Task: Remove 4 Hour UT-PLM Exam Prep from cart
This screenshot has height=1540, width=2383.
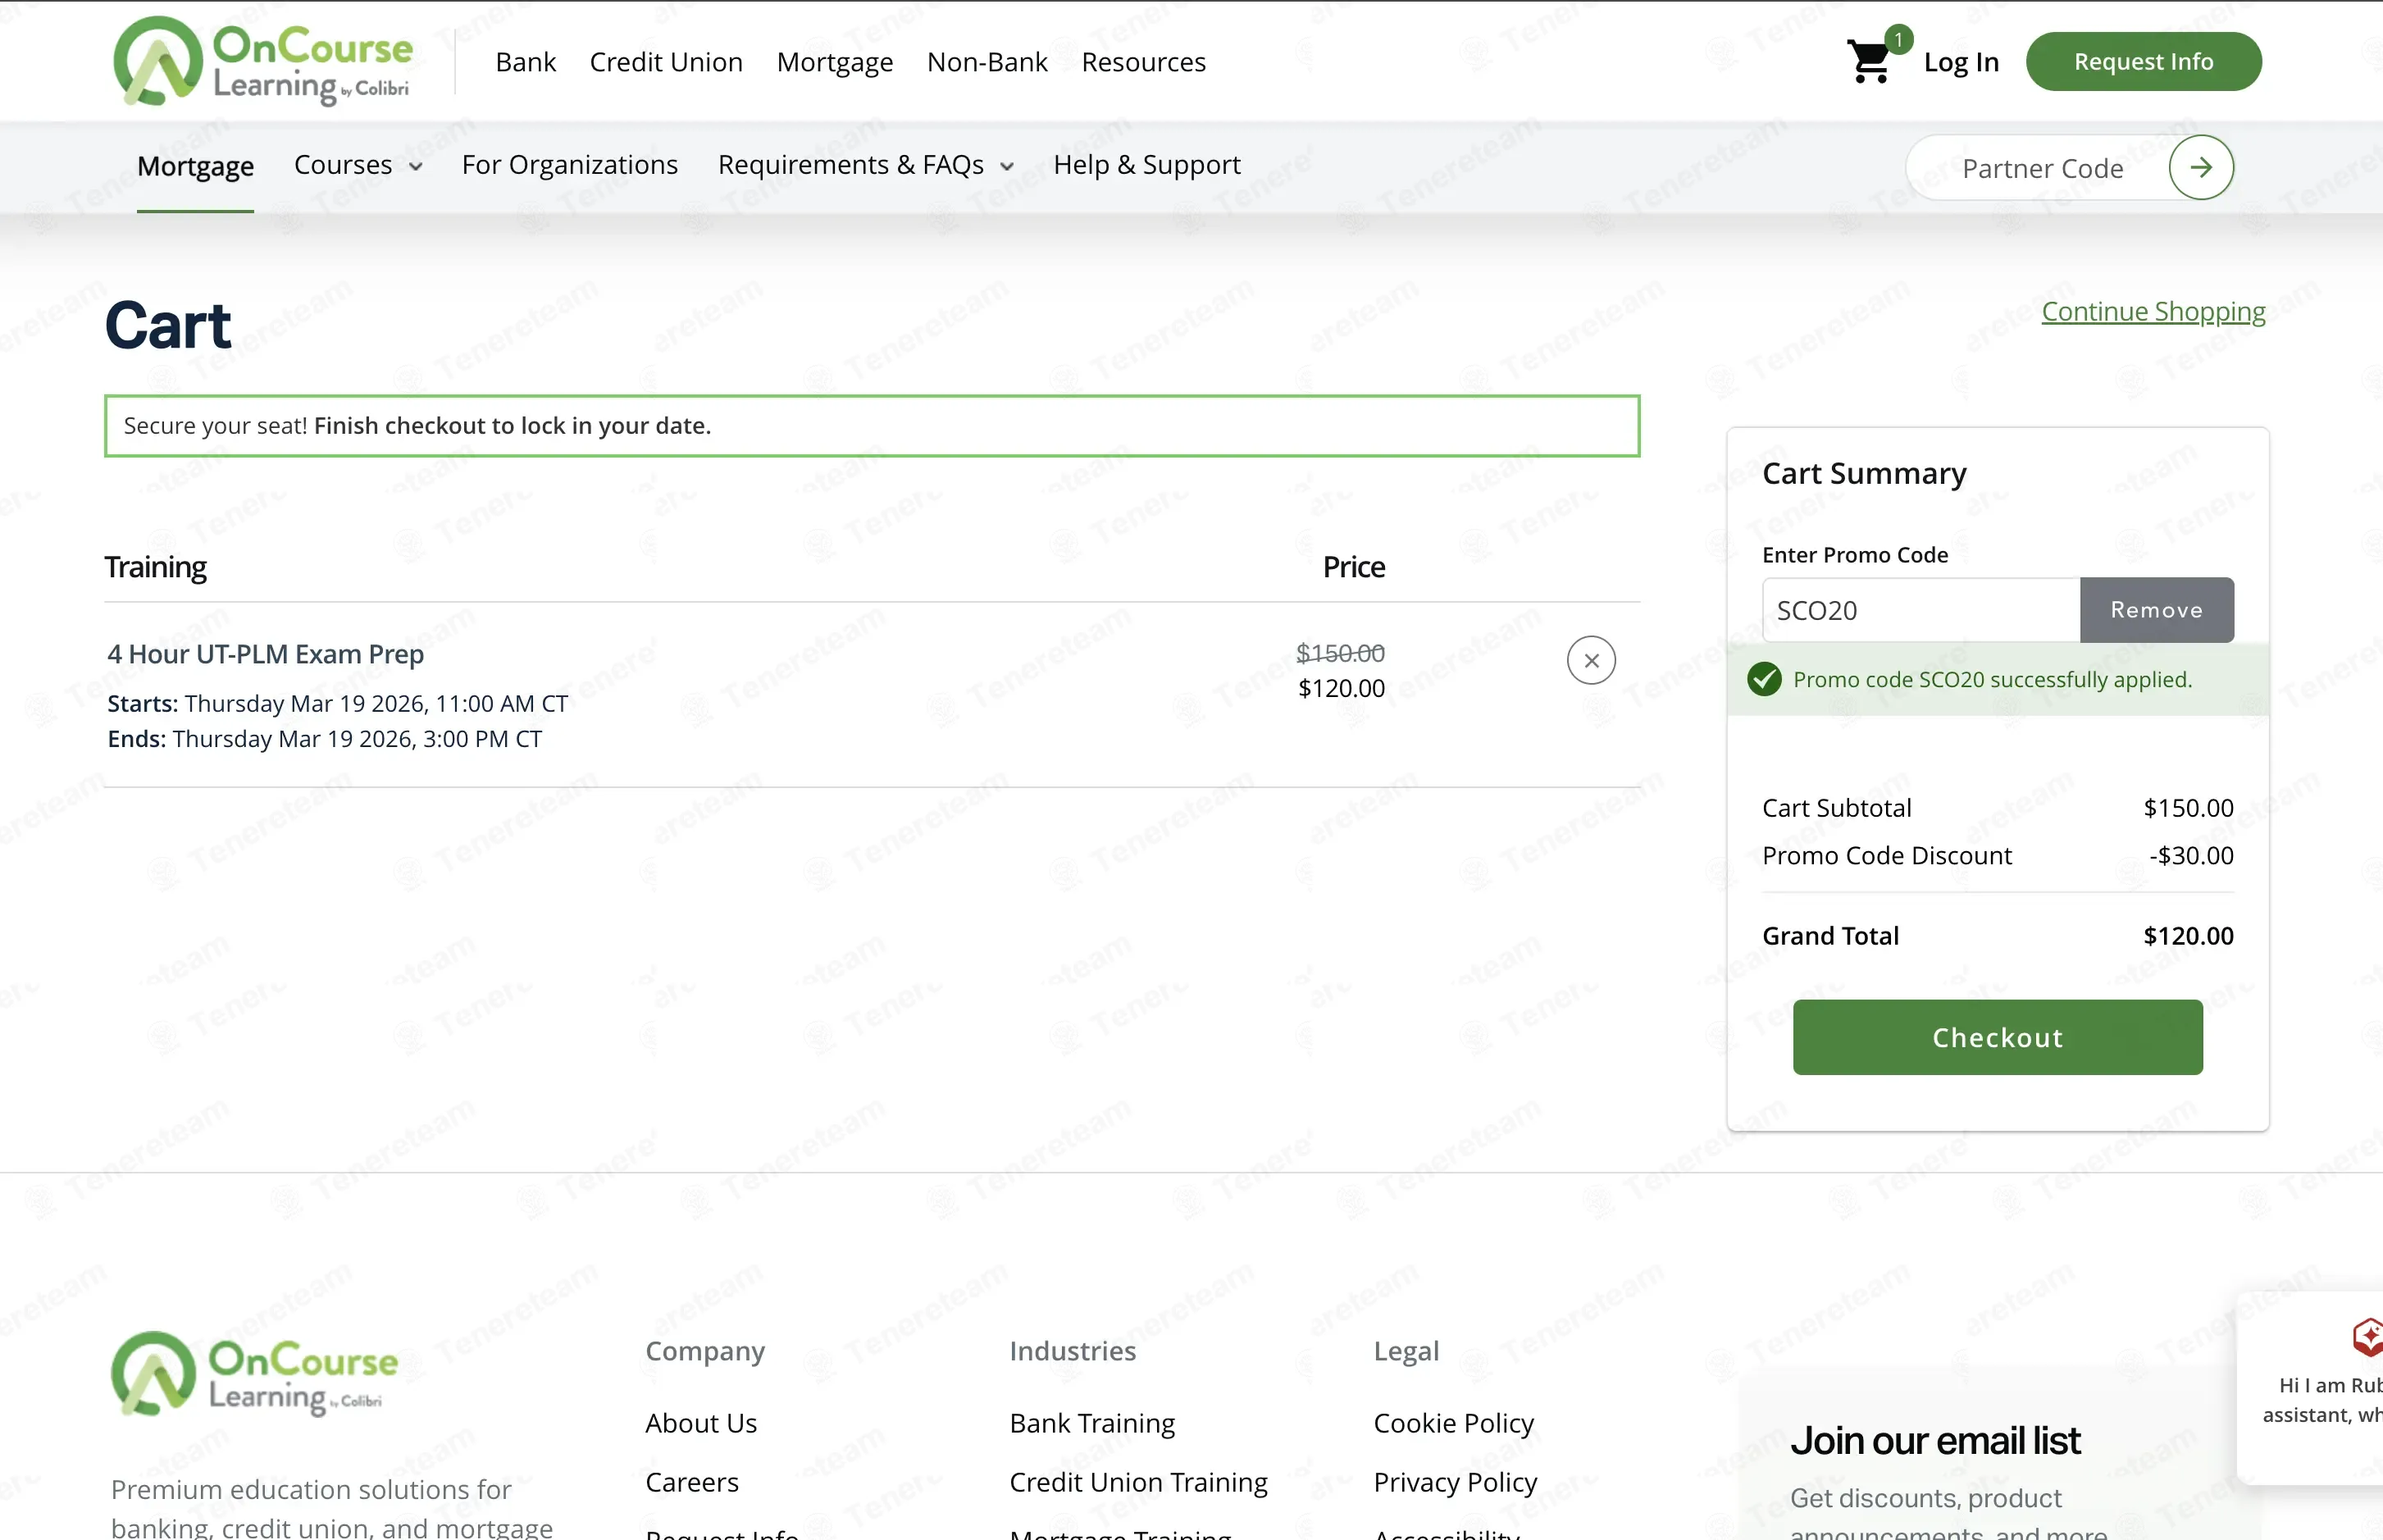Action: (1591, 660)
